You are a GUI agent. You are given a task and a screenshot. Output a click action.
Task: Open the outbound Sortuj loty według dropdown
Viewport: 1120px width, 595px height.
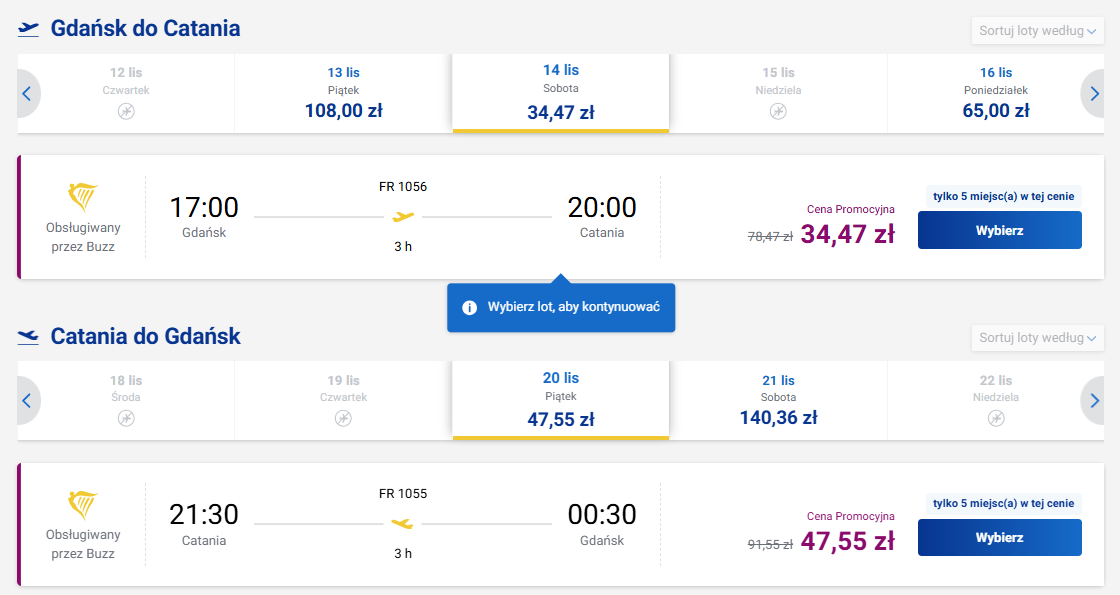[x=1037, y=31]
